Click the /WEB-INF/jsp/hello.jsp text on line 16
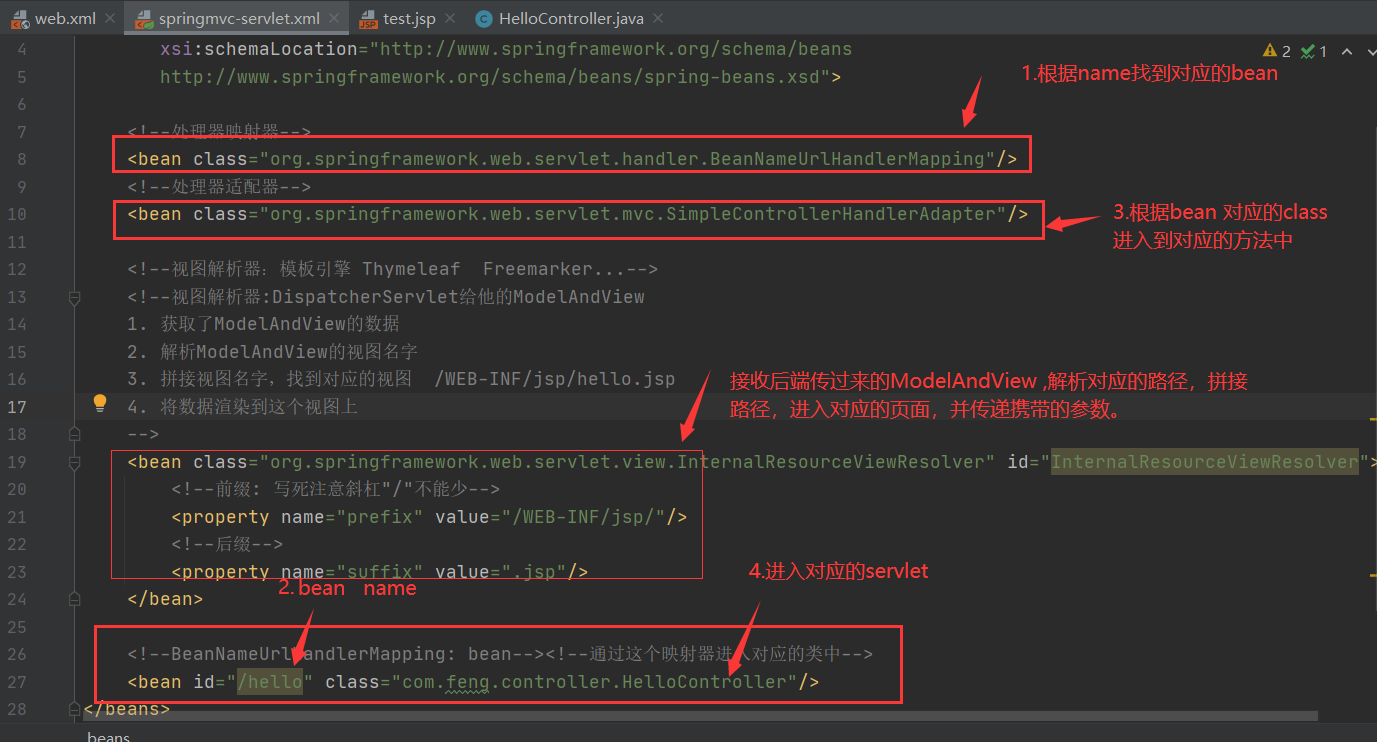The height and width of the screenshot is (742, 1377). pos(555,379)
